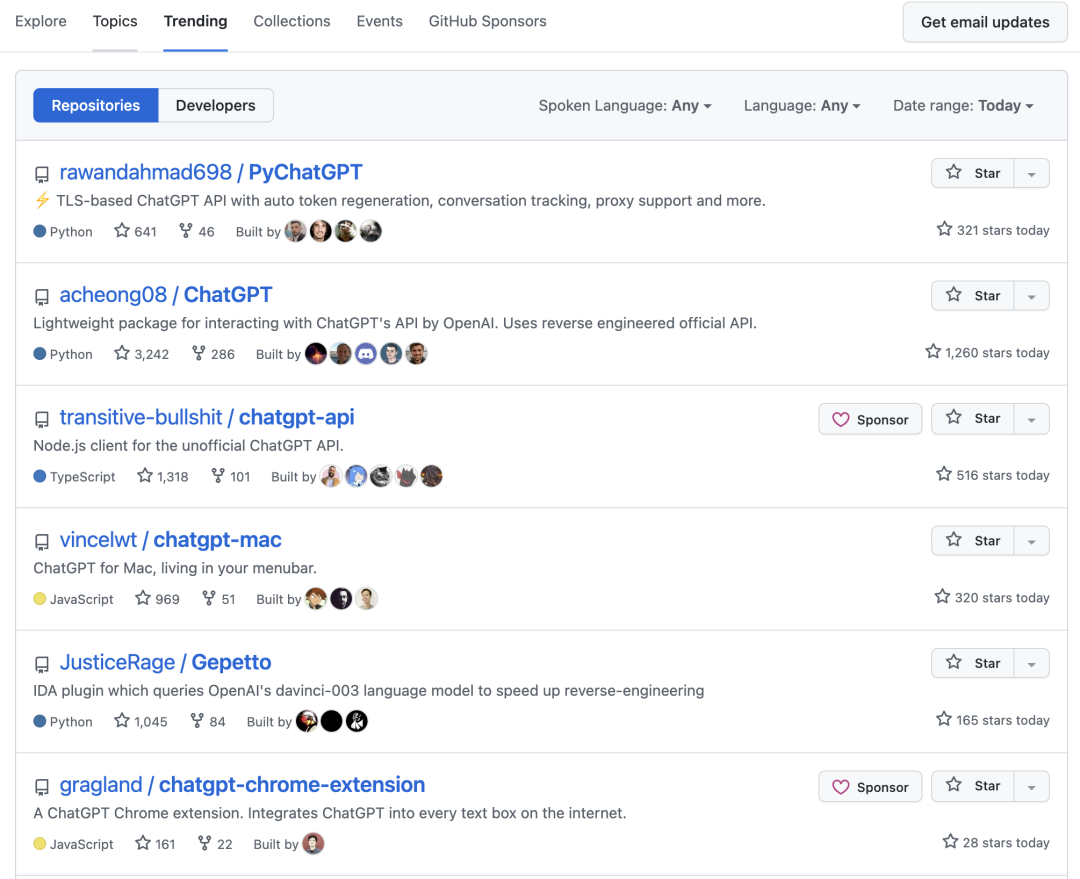1080x879 pixels.
Task: Open stargazers count 1,318 for chatgpt-api
Action: click(163, 476)
